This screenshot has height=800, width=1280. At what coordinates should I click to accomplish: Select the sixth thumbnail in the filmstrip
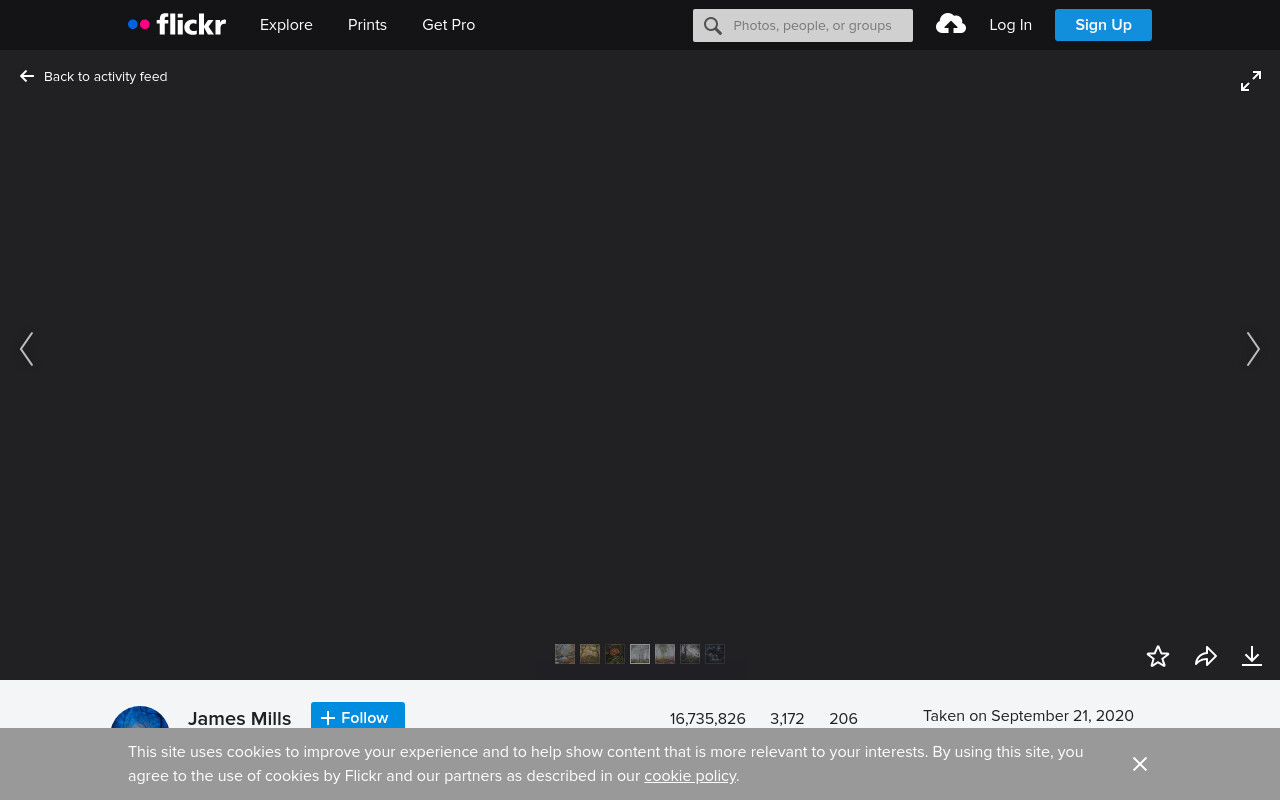[690, 654]
